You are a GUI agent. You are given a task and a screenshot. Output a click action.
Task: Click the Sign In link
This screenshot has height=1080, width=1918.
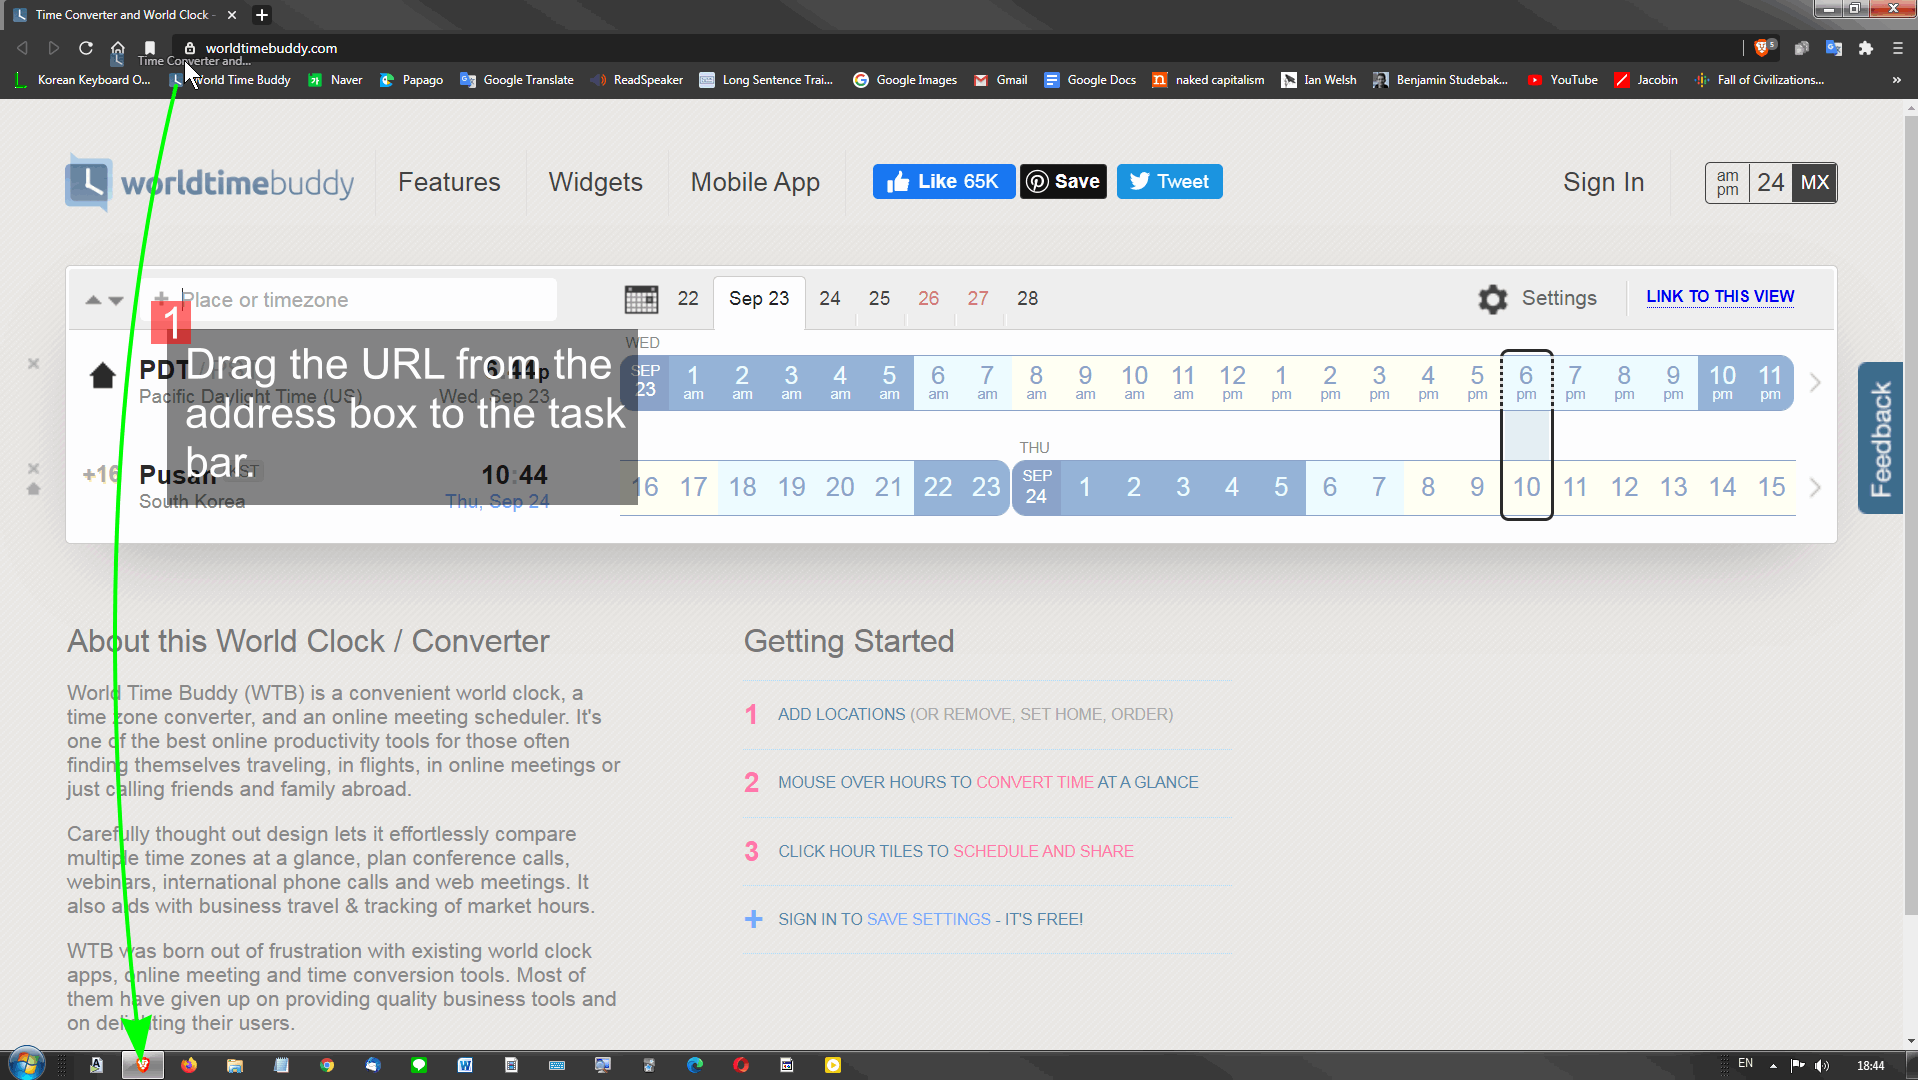[x=1604, y=183]
